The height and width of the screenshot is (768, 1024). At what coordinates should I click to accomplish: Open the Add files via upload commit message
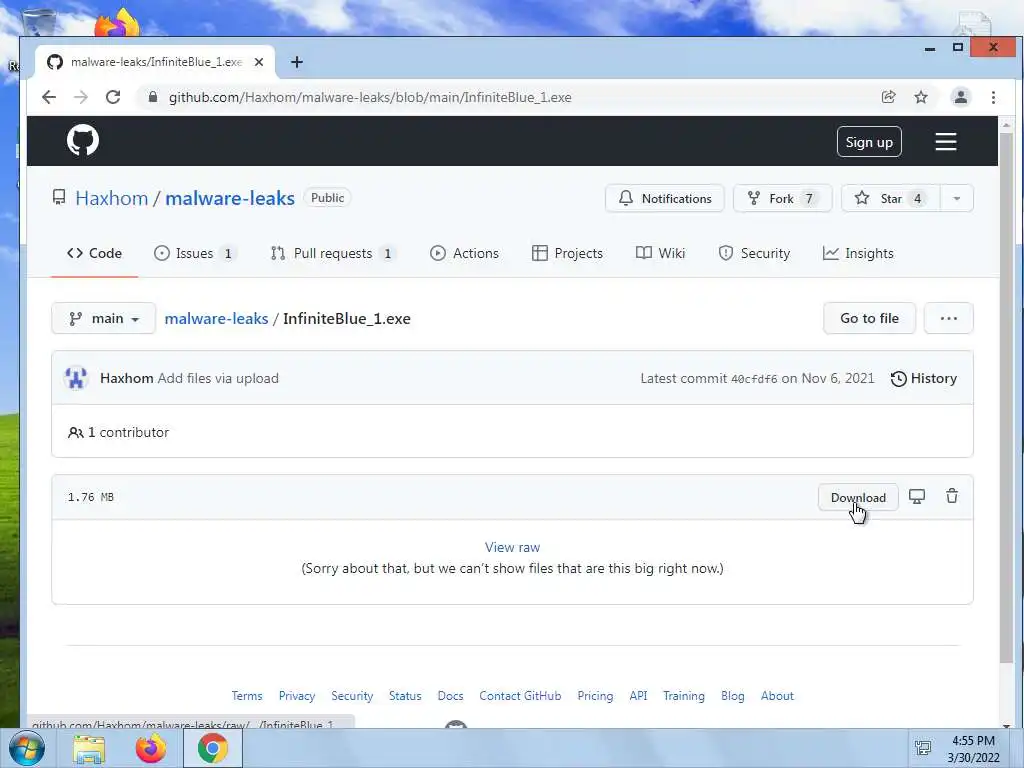click(218, 379)
